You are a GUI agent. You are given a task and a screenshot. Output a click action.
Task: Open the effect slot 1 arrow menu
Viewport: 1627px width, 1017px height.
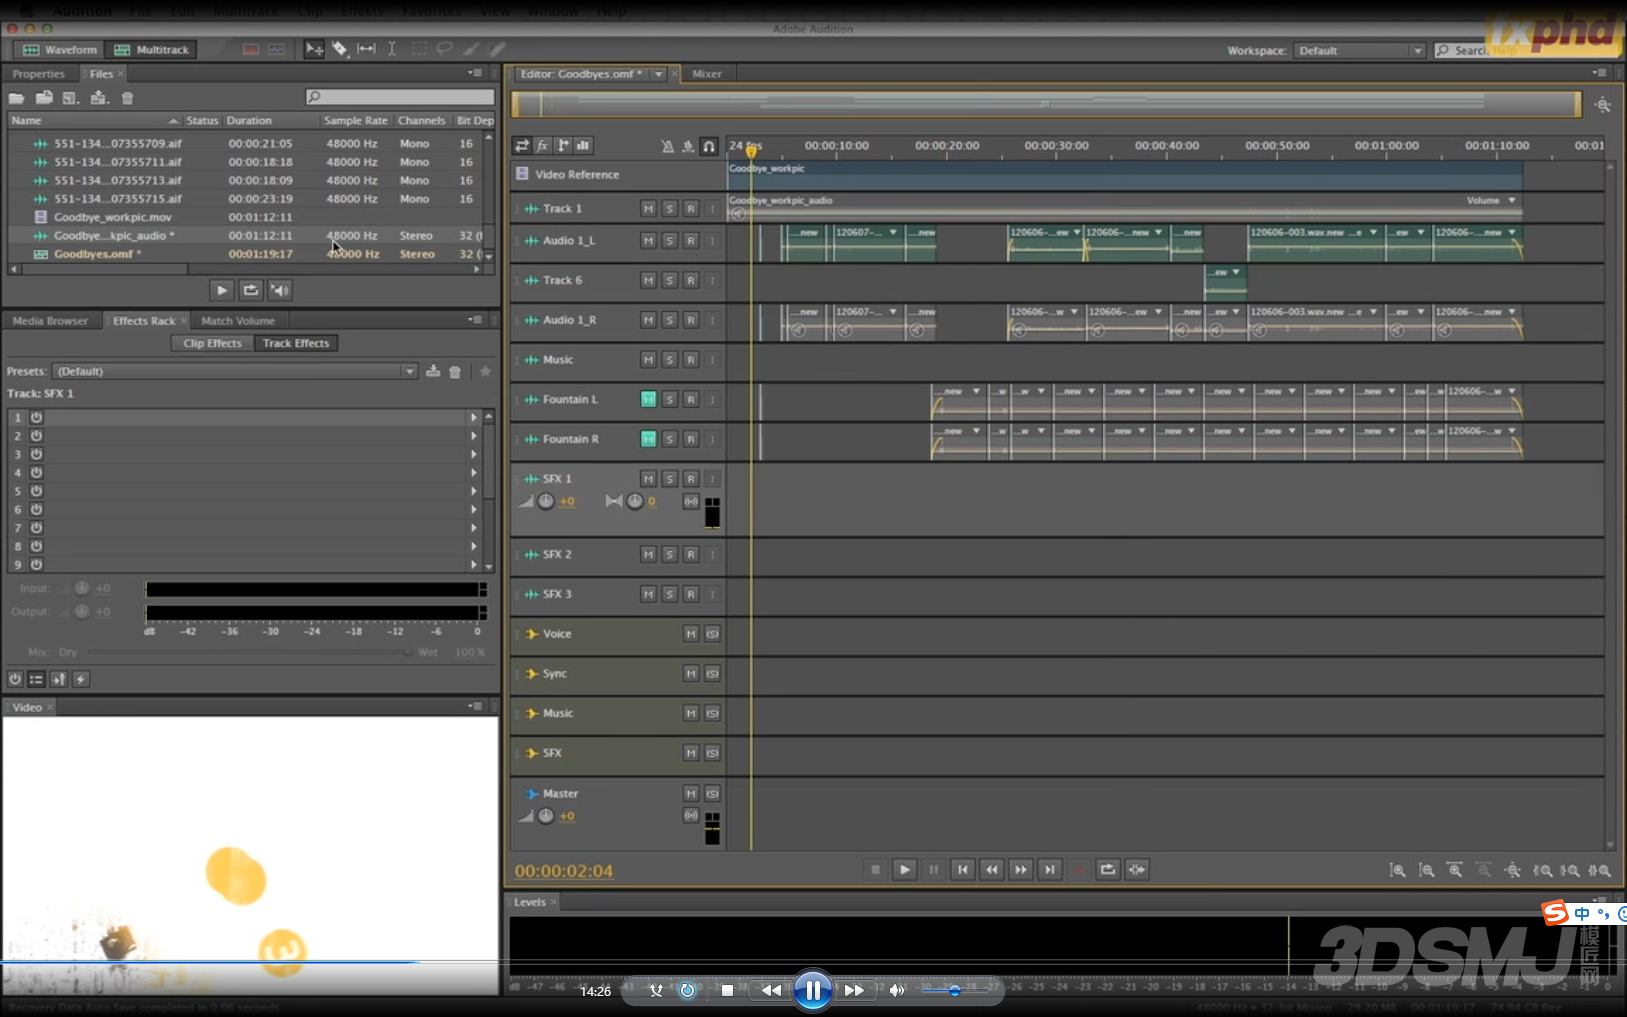pos(474,417)
